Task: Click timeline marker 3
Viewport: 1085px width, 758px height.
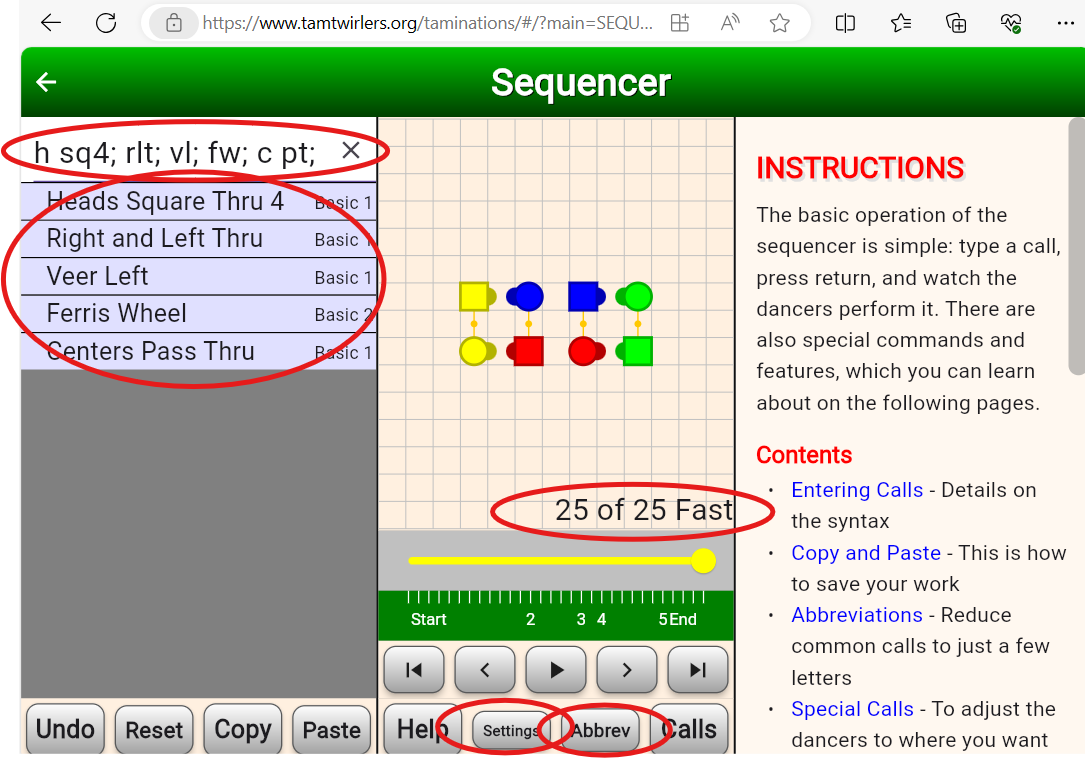Action: 581,619
